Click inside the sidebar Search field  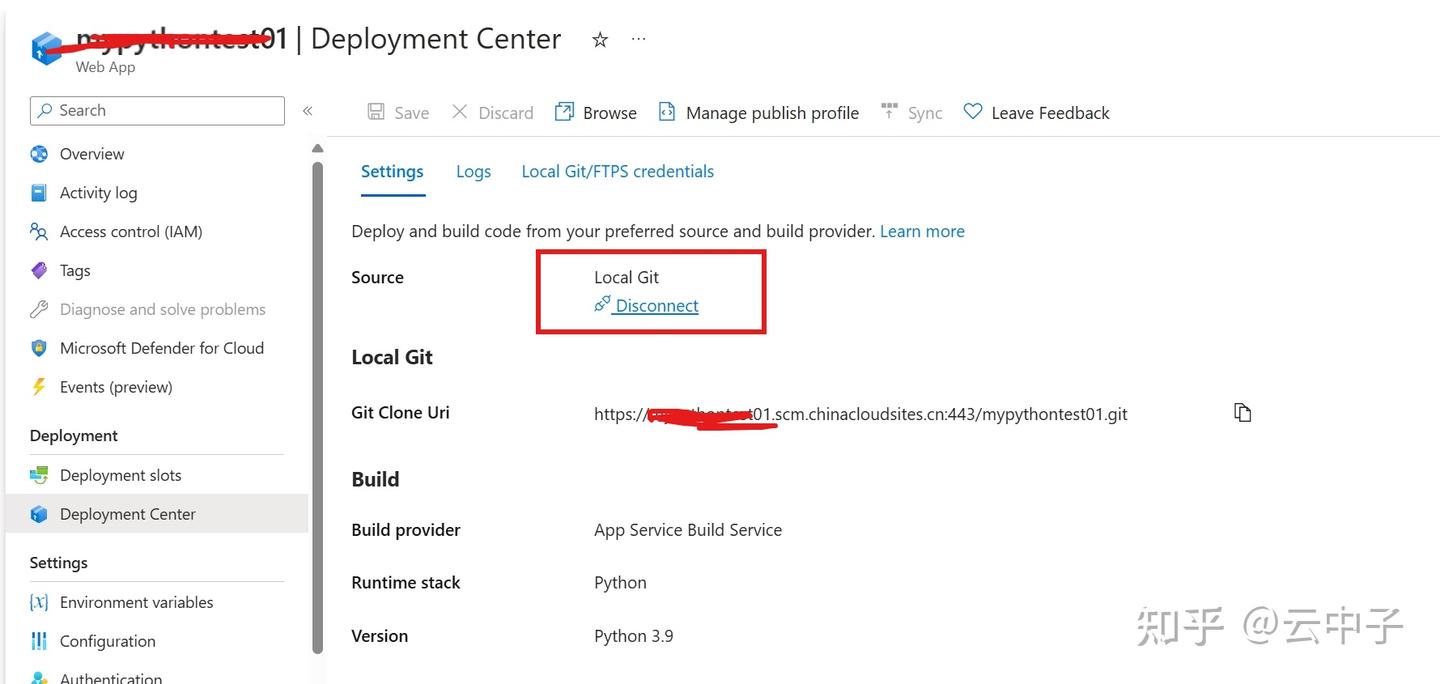[156, 110]
